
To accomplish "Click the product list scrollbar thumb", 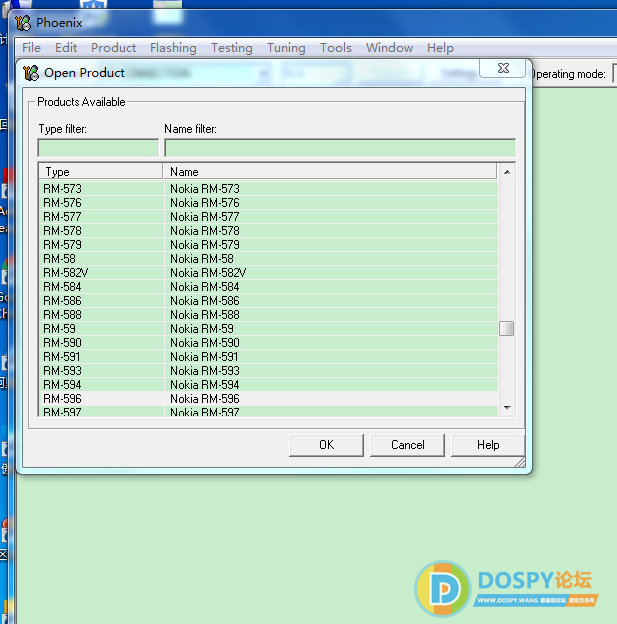I will tap(507, 329).
